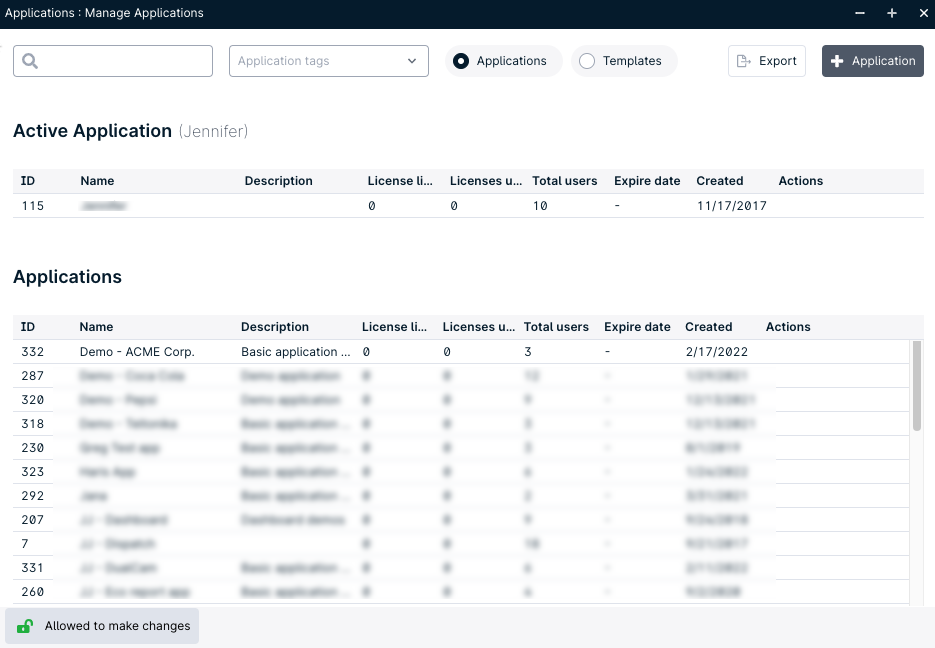Sort by the Created column header
935x648 pixels.
[707, 327]
